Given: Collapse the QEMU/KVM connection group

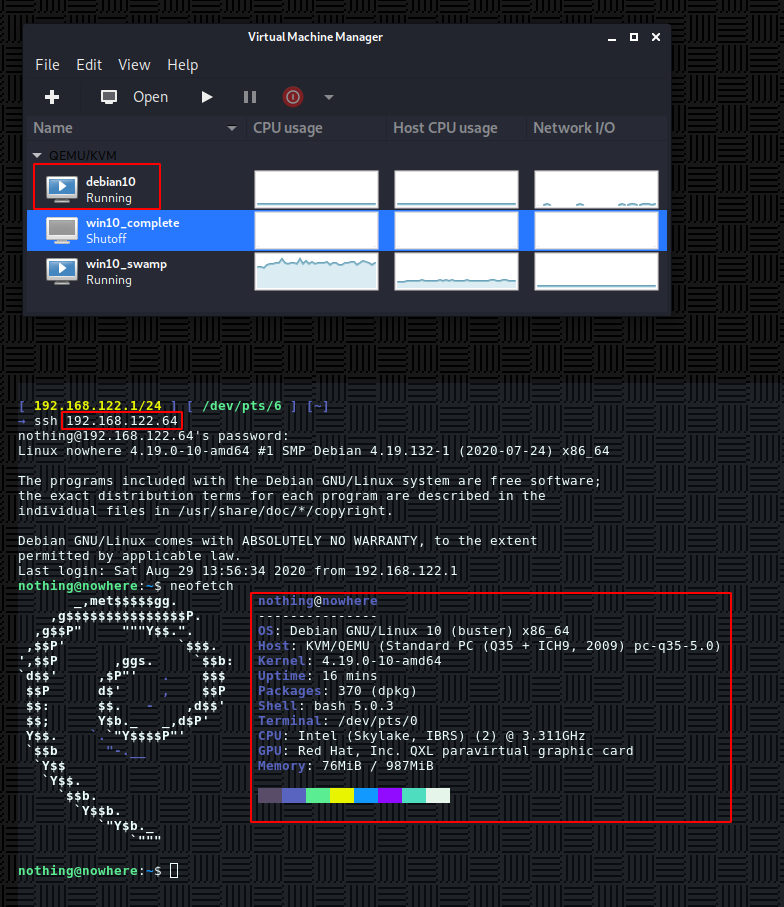Looking at the screenshot, I should [38, 156].
